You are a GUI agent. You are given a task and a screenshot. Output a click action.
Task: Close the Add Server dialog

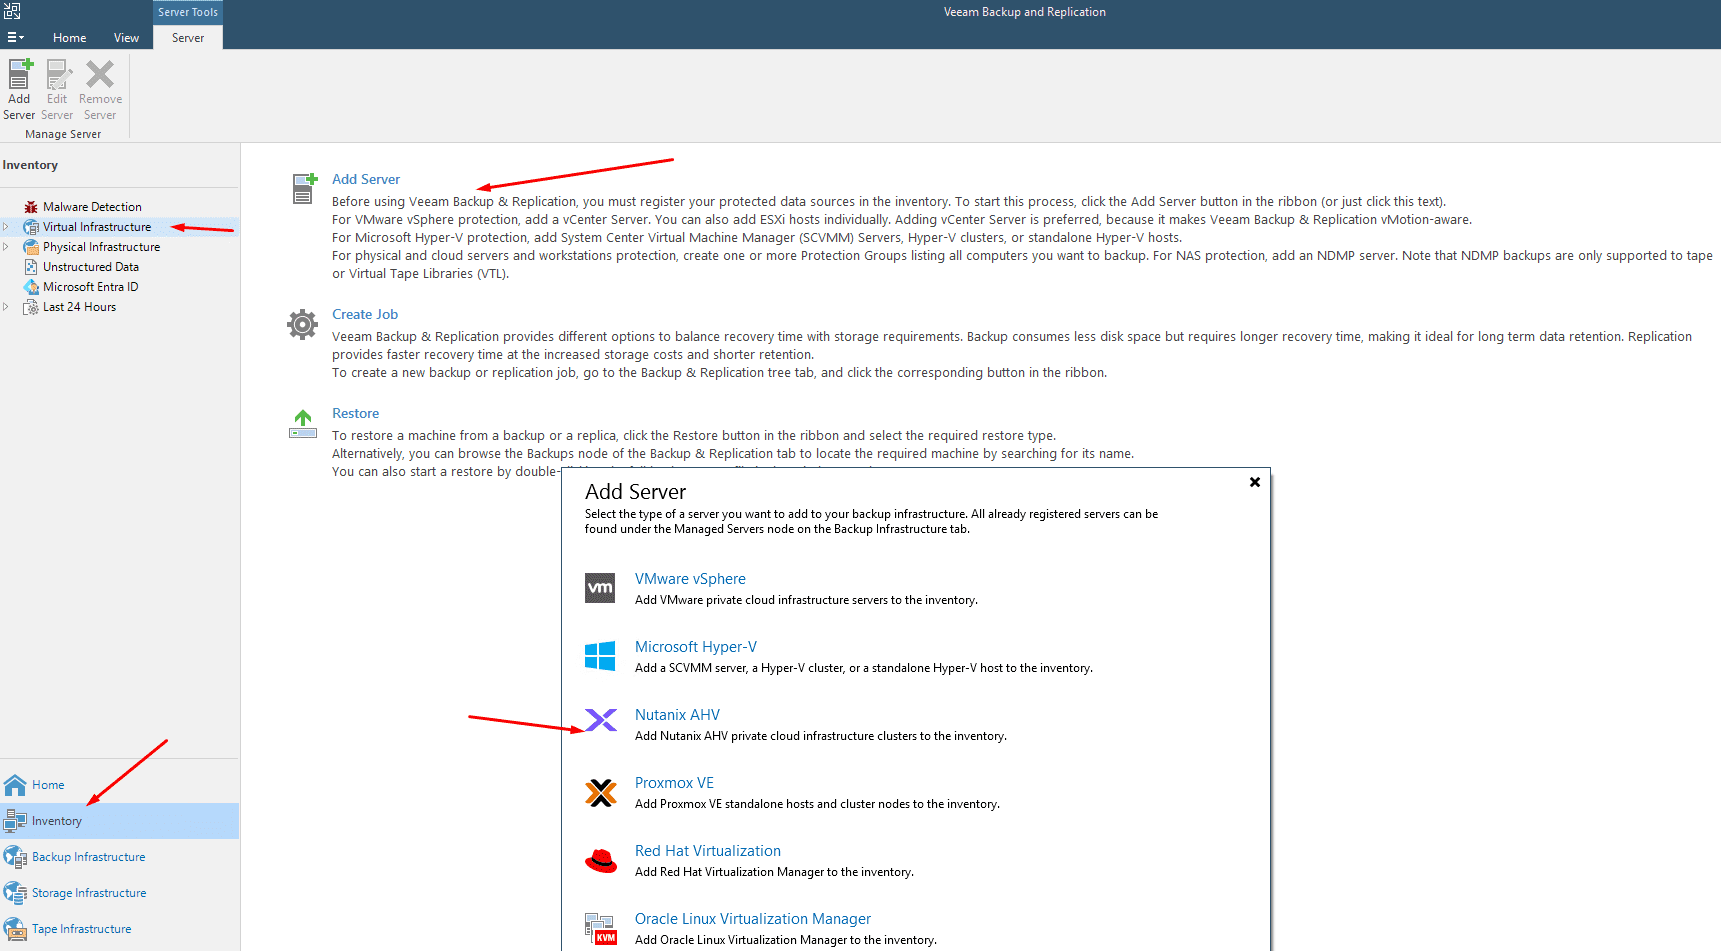pos(1255,482)
